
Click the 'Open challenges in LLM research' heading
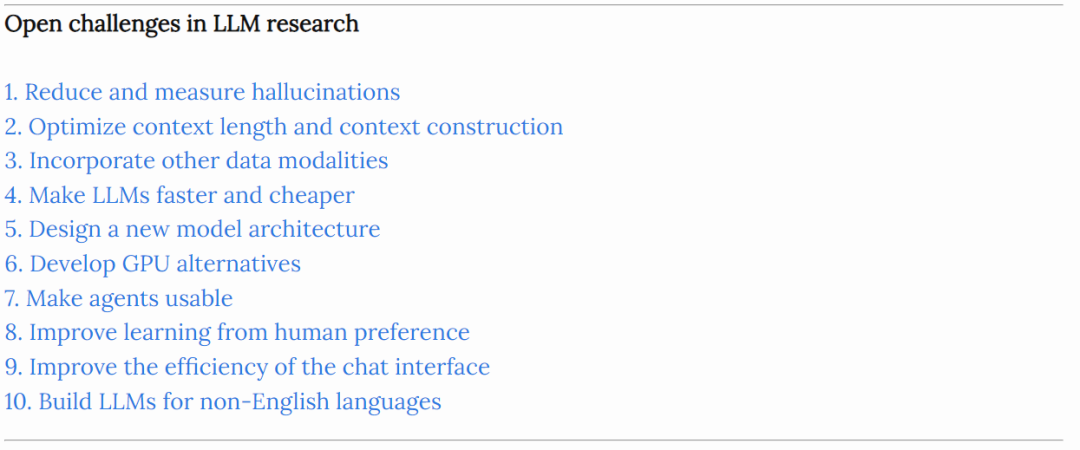182,24
